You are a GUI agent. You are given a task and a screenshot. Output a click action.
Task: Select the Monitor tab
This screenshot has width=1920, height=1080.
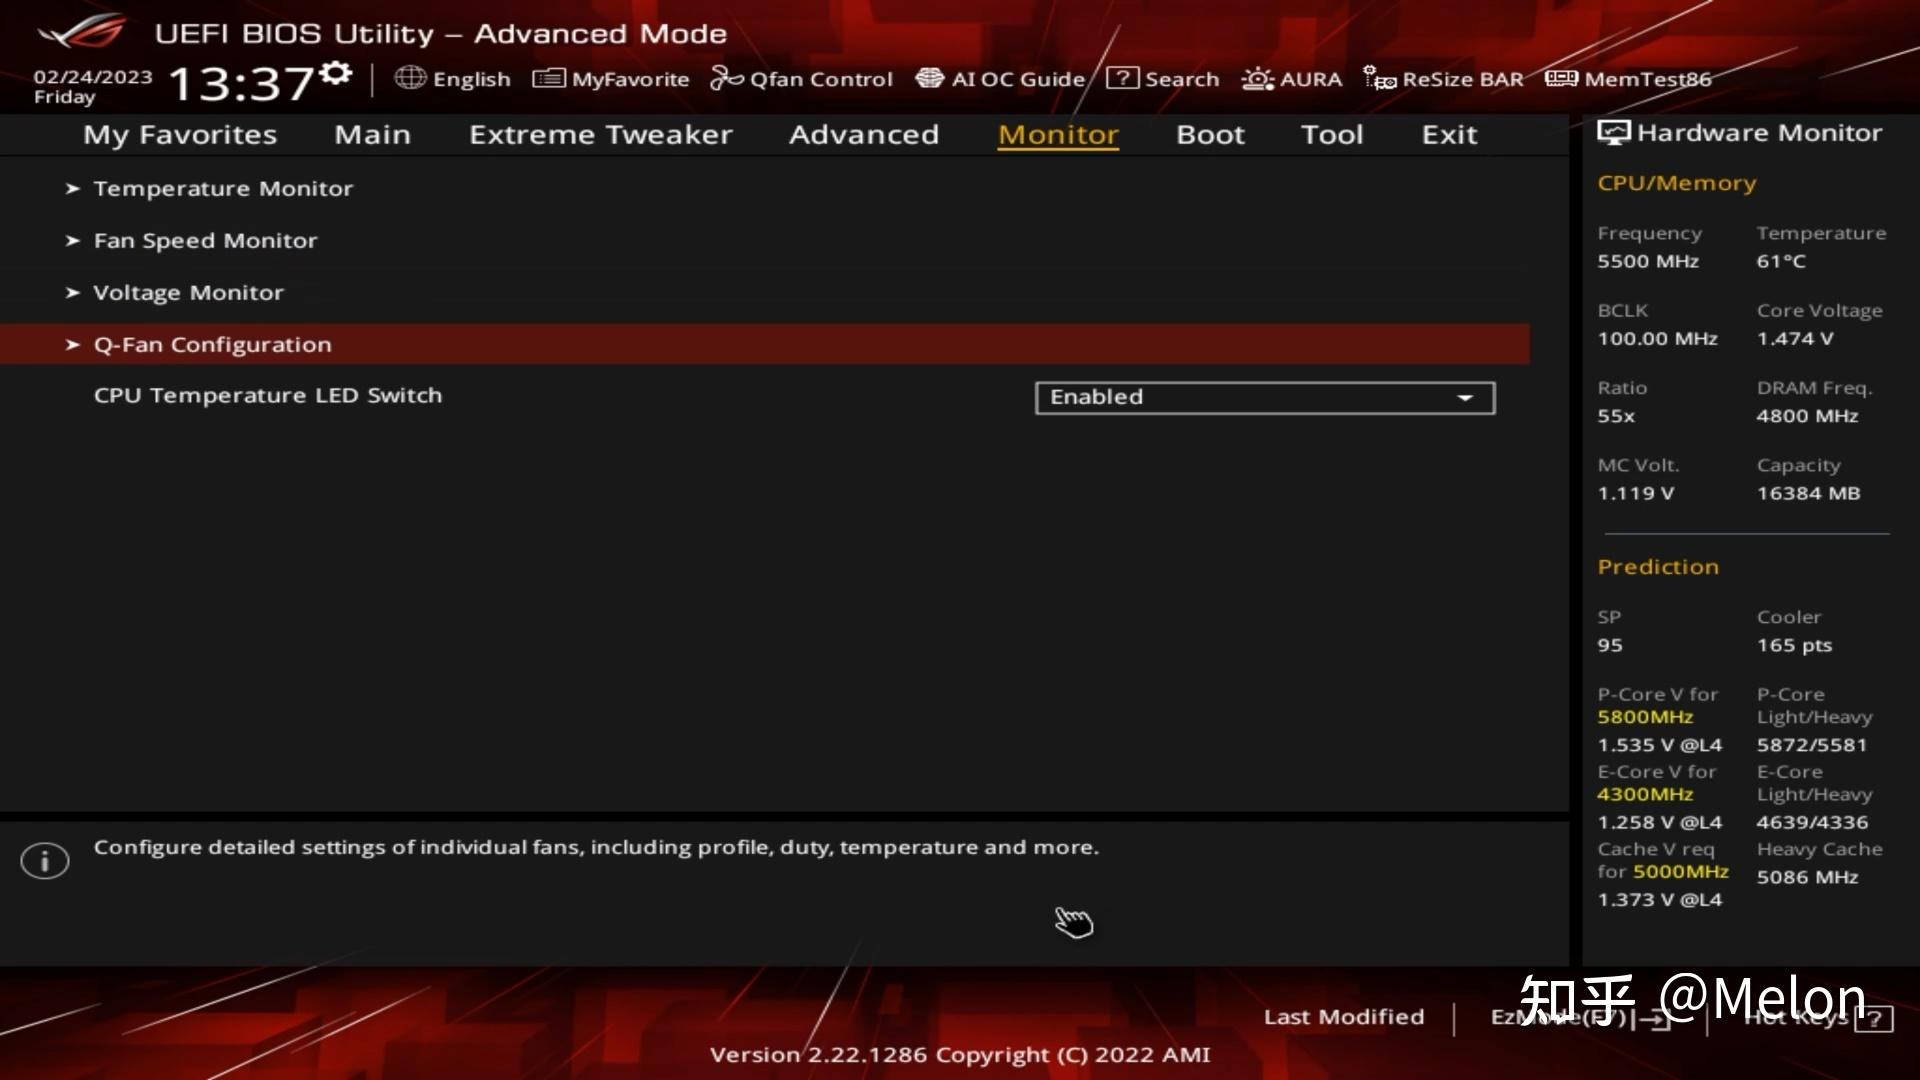pos(1058,134)
